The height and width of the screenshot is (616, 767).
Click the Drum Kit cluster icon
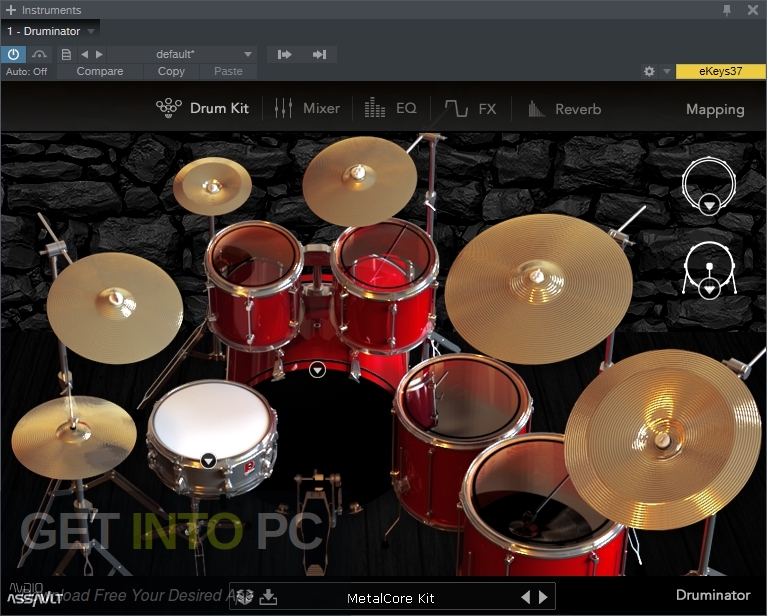(169, 108)
